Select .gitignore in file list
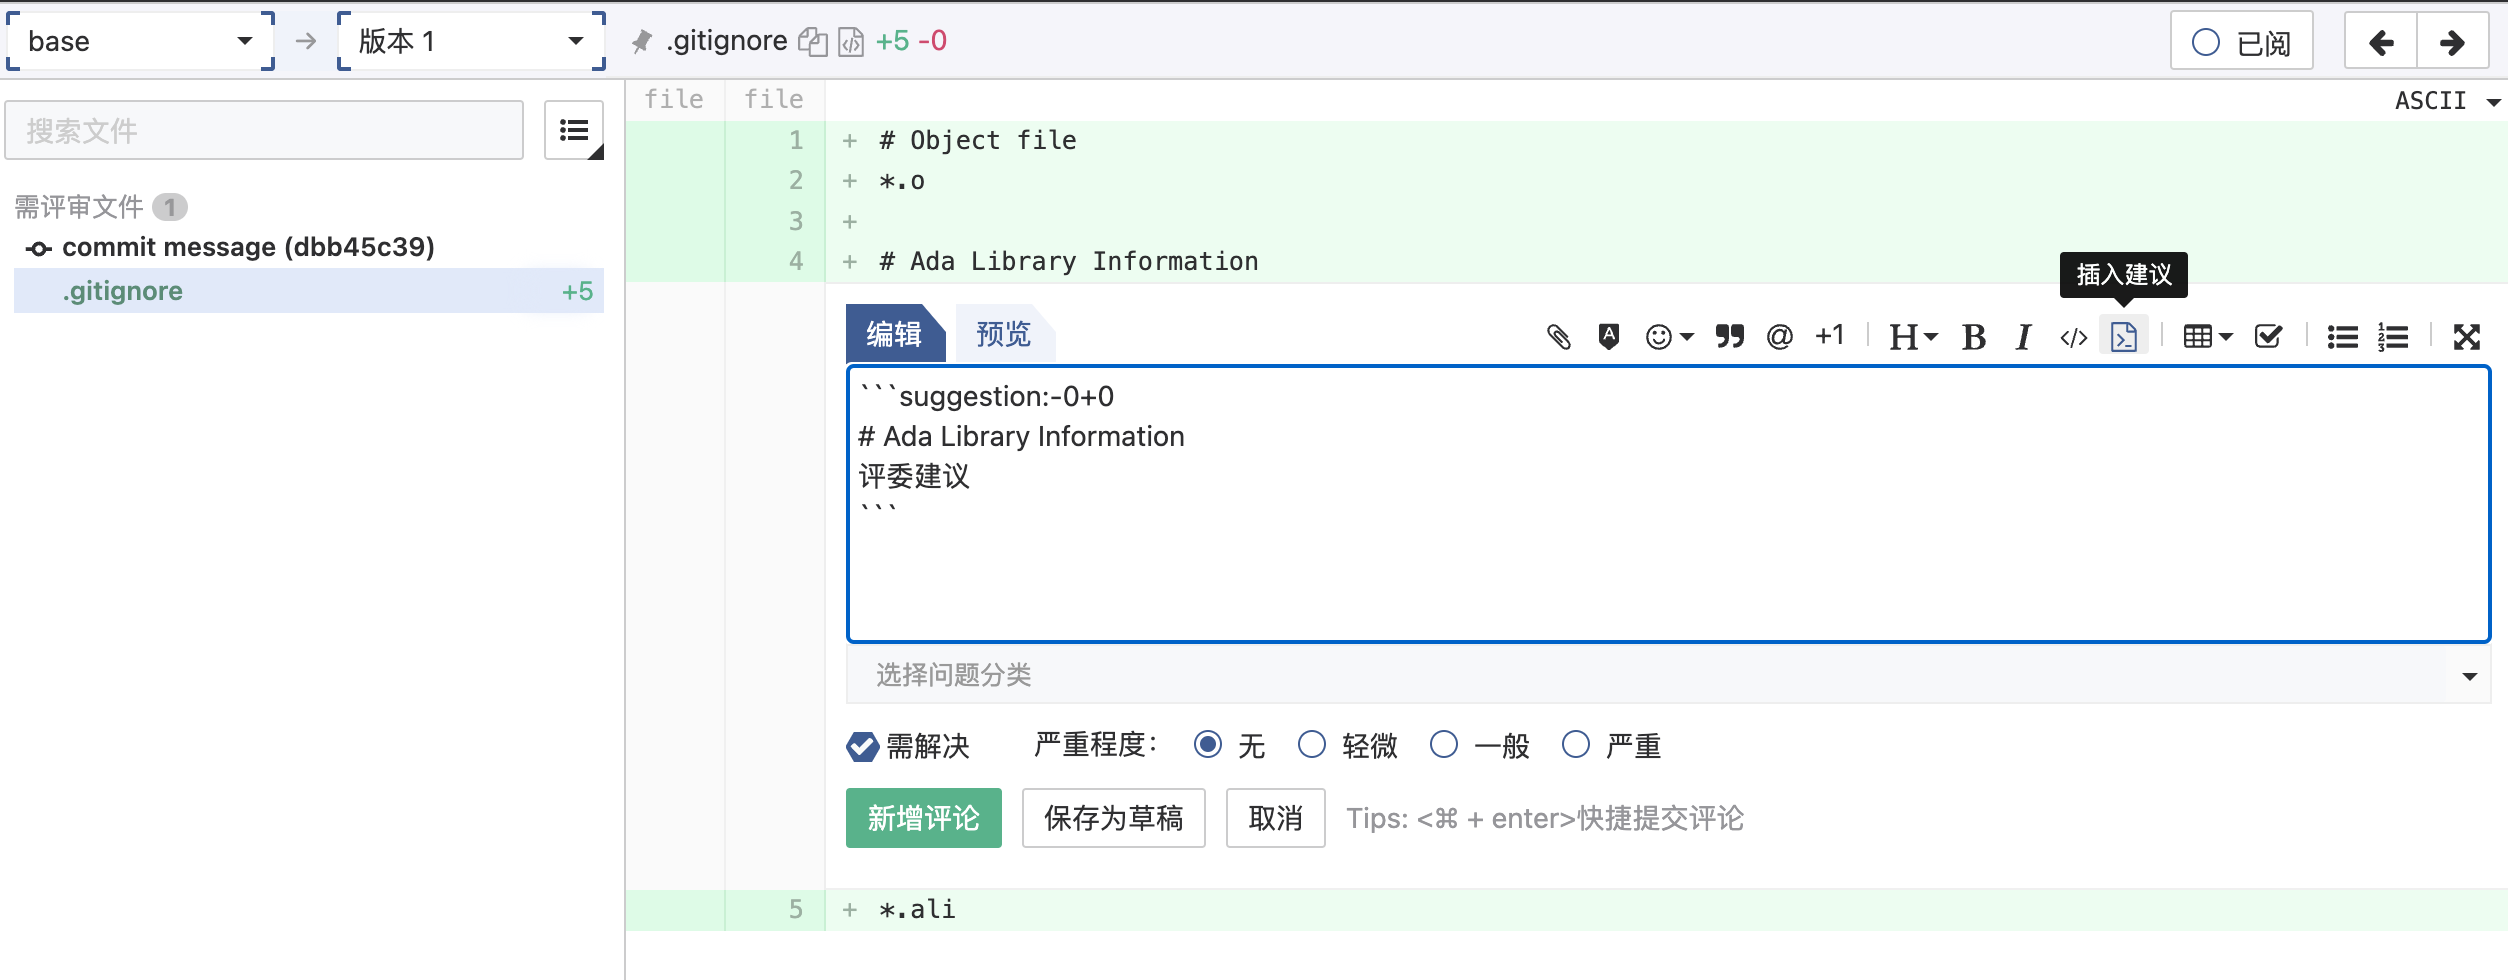 click(123, 291)
